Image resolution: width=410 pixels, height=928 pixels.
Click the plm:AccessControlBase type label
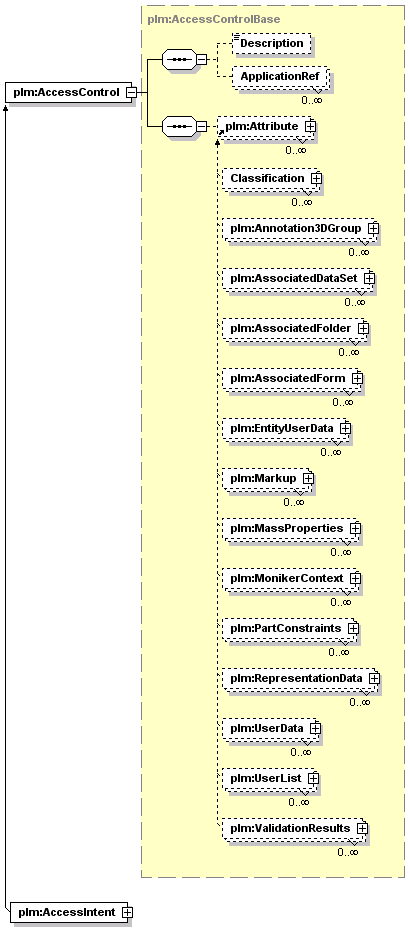[214, 20]
